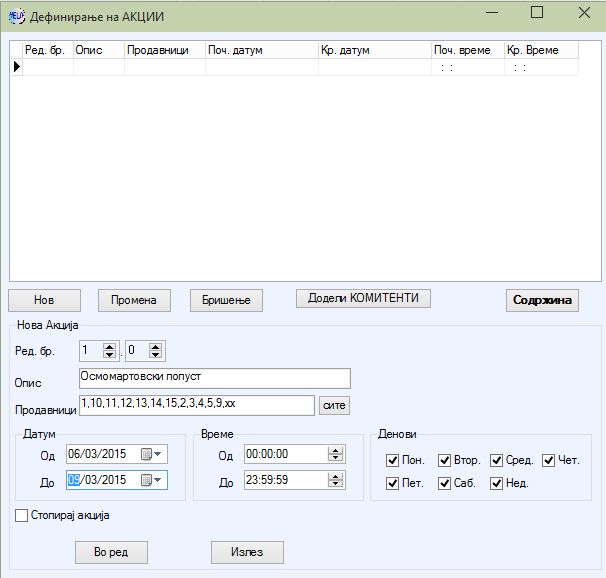The image size is (606, 578).
Task: Click the Продавници column header
Action: (165, 50)
